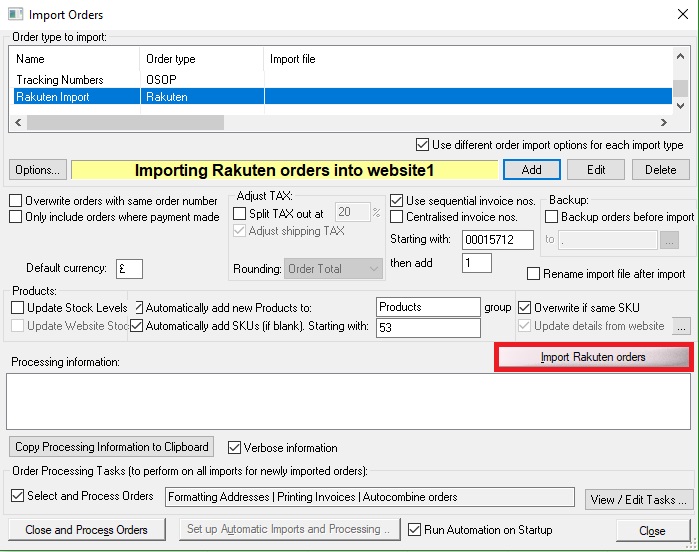Toggle Split TAX out at checkbox
The image size is (699, 552).
239,214
